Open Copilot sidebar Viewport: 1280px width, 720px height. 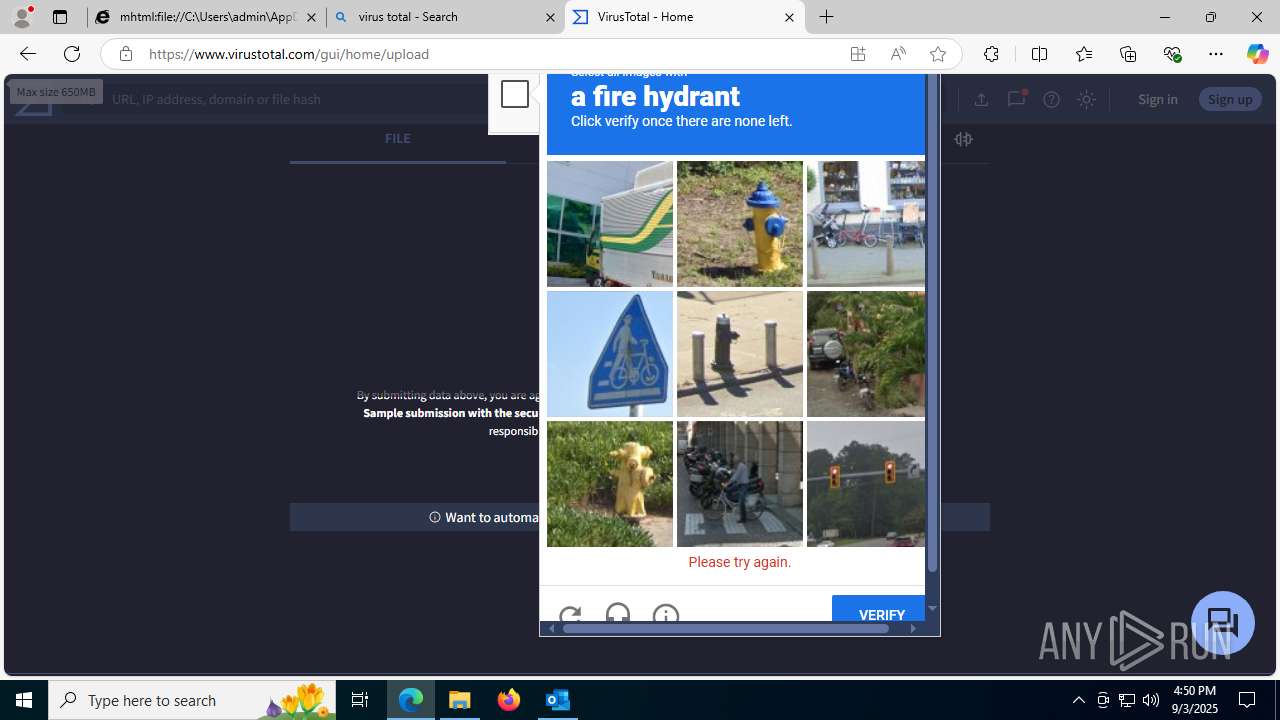point(1258,54)
